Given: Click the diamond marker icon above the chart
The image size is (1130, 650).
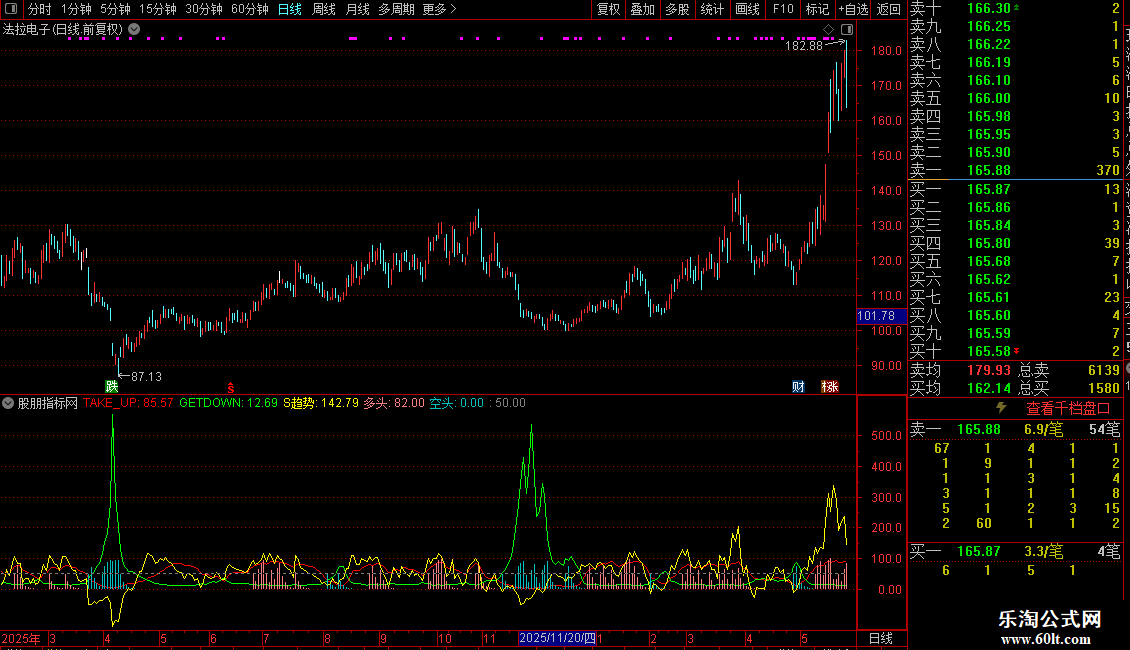Looking at the screenshot, I should coord(829,30).
